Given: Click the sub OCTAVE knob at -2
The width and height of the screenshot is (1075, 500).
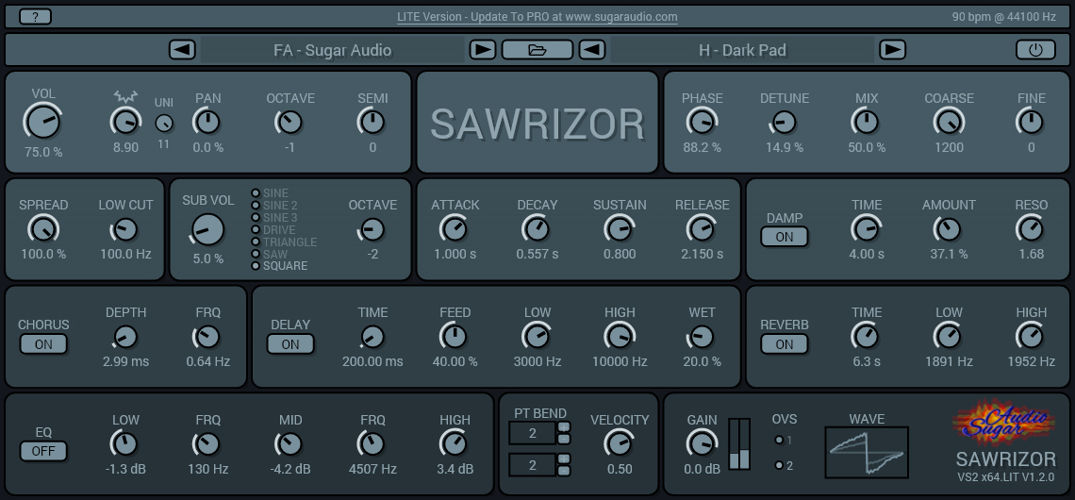Looking at the screenshot, I should point(372,229).
